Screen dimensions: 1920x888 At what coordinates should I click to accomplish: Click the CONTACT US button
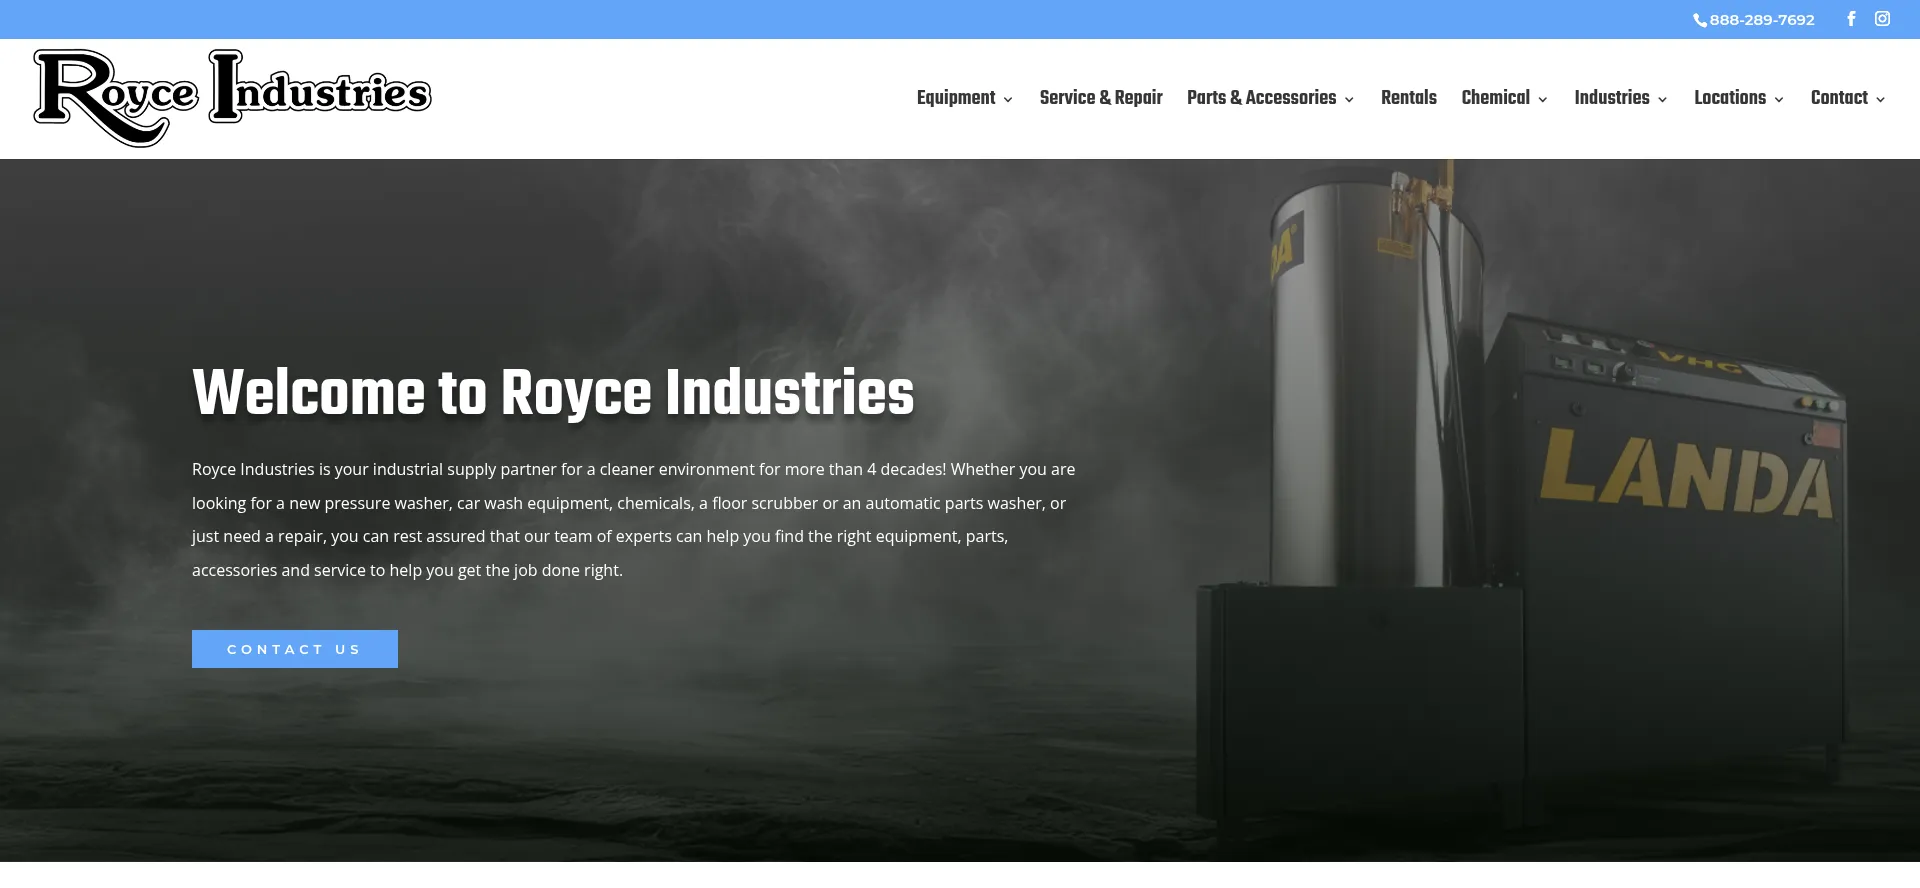pos(295,649)
